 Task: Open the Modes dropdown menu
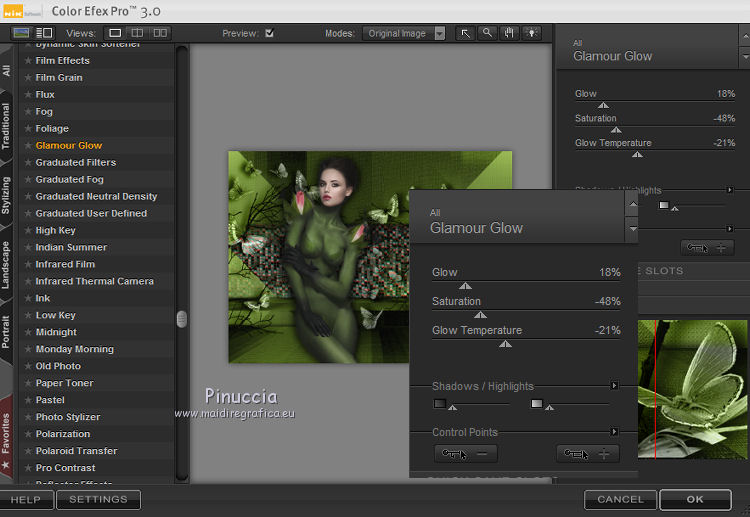click(404, 33)
